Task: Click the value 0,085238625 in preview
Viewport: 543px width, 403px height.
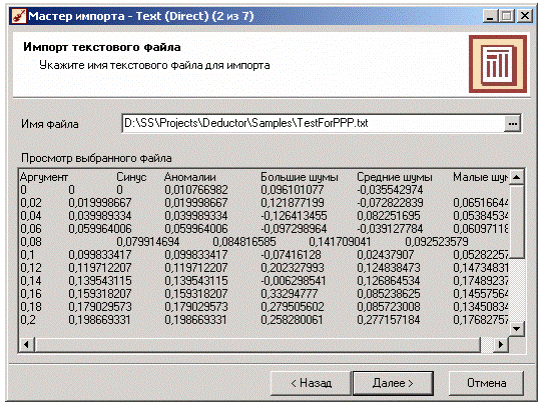Action: [x=389, y=294]
